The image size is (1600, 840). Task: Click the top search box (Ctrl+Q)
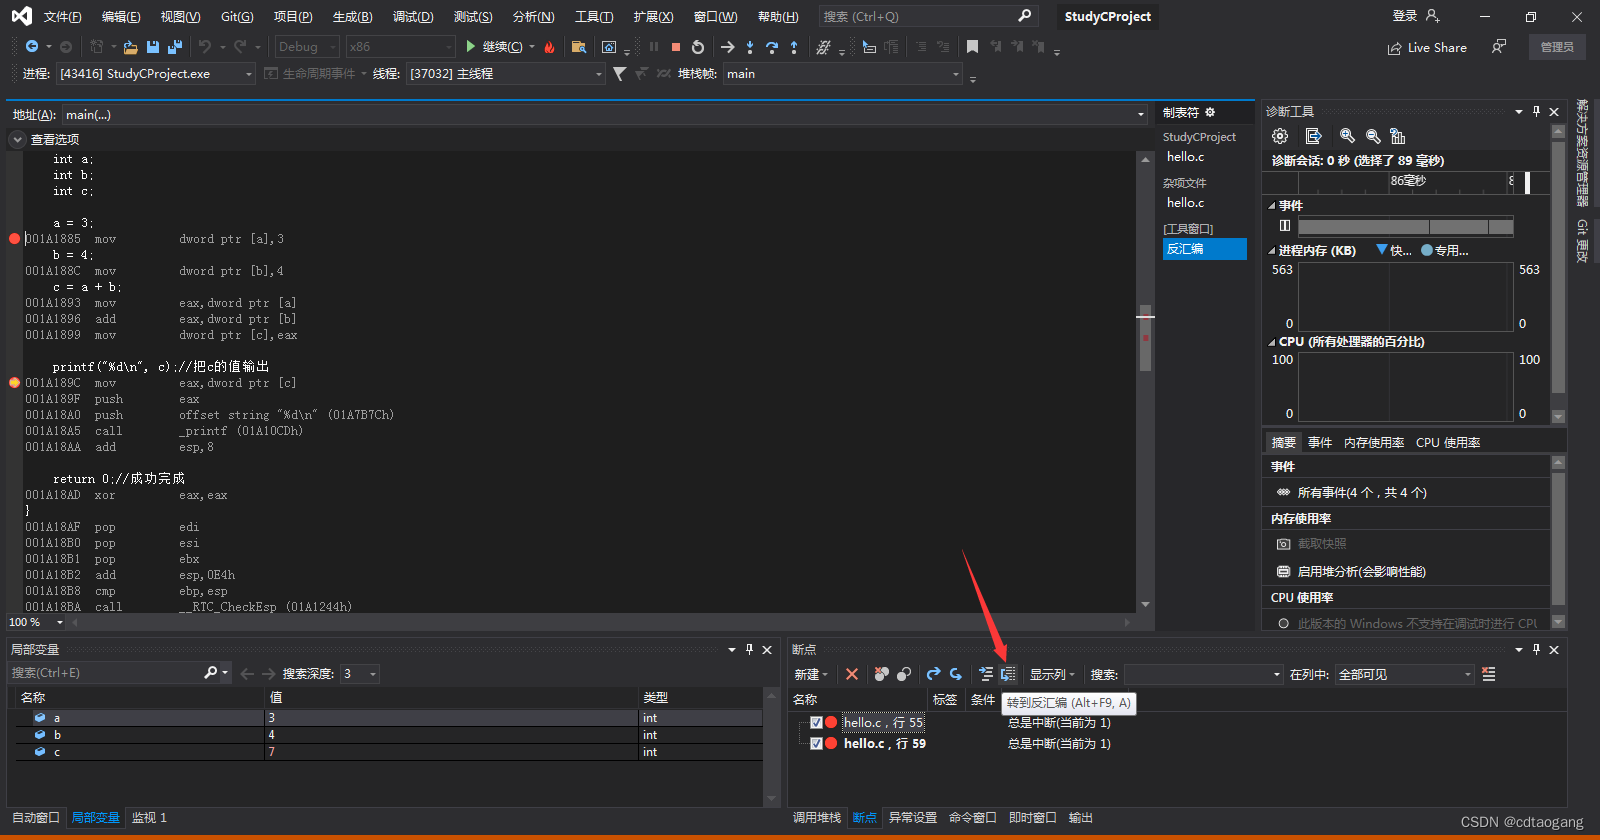[x=928, y=16]
